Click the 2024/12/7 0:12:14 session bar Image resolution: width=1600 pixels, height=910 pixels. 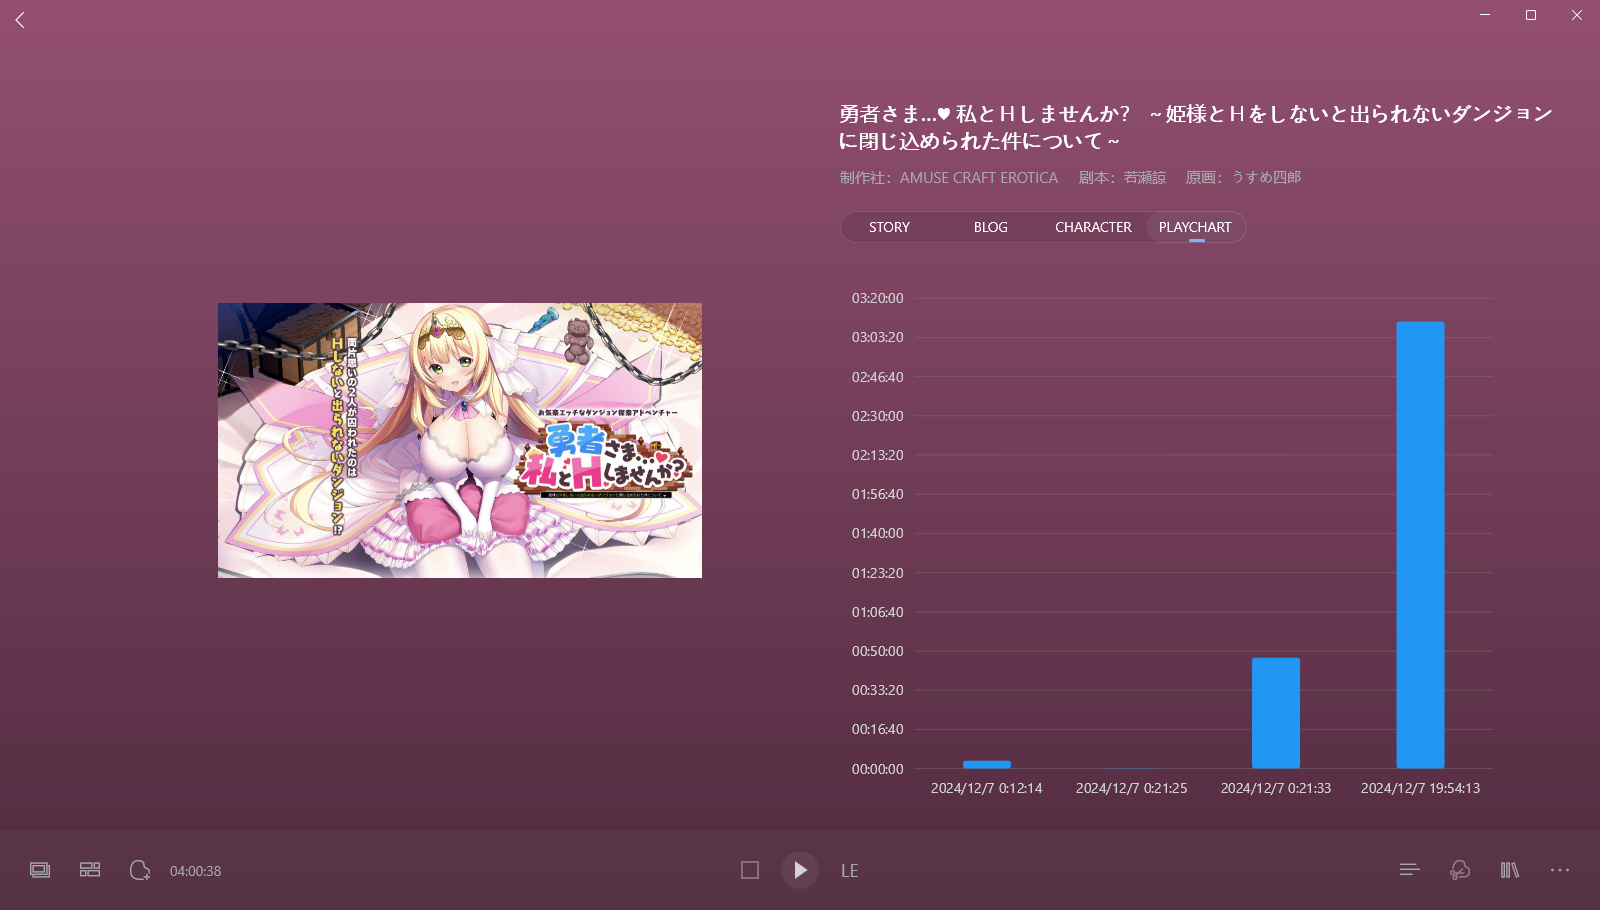point(987,765)
